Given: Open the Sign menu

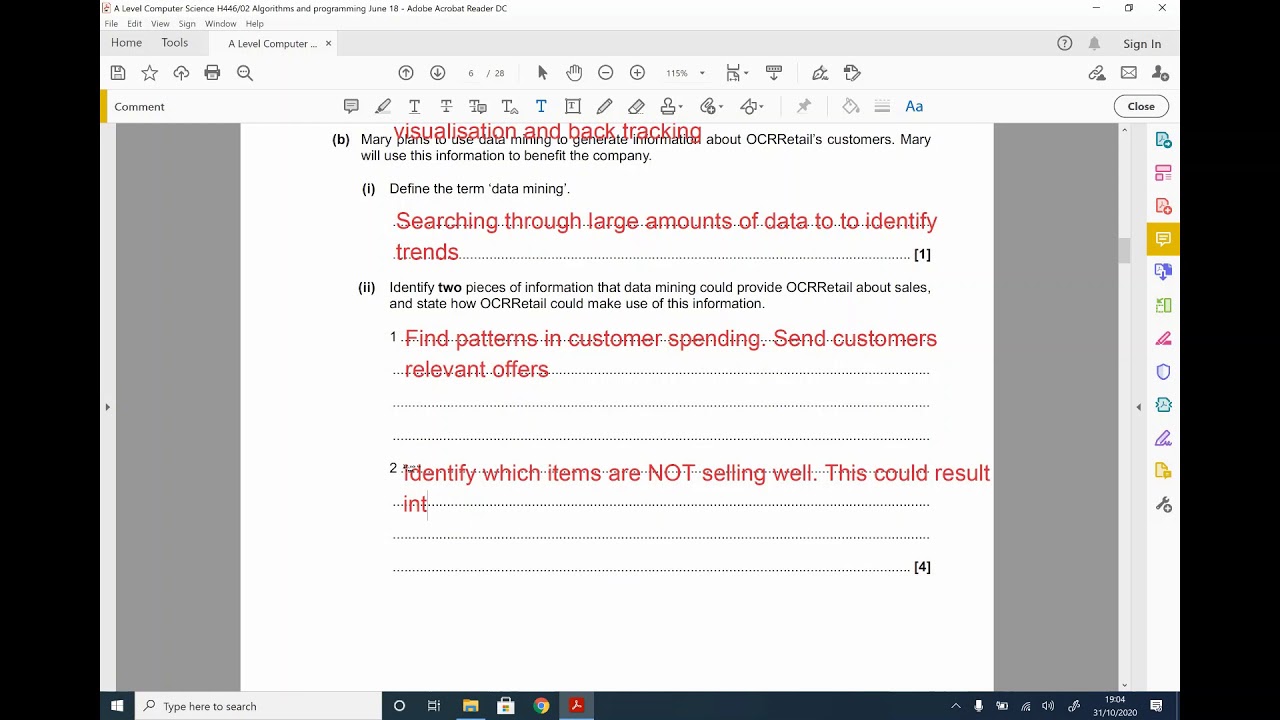Looking at the screenshot, I should [x=187, y=24].
